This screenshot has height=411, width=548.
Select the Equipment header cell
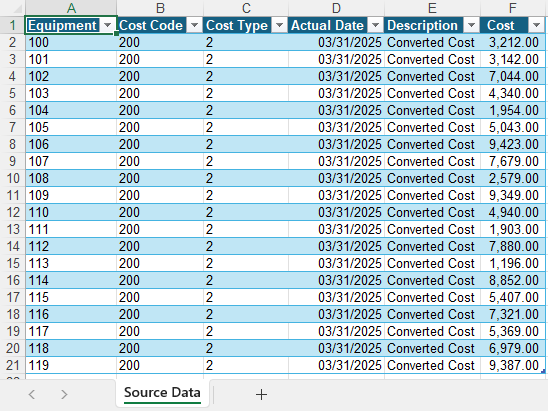tap(63, 25)
